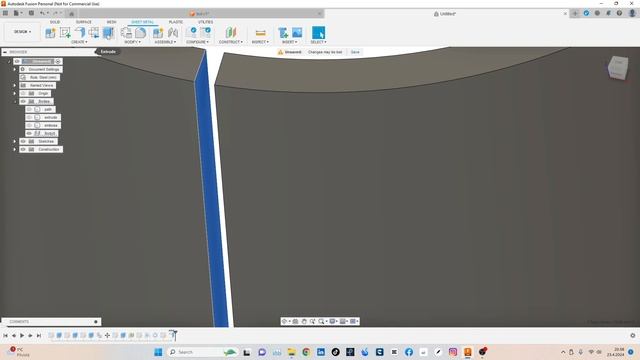Show the extrude body via its eye
The height and width of the screenshot is (360, 640).
(x=29, y=118)
